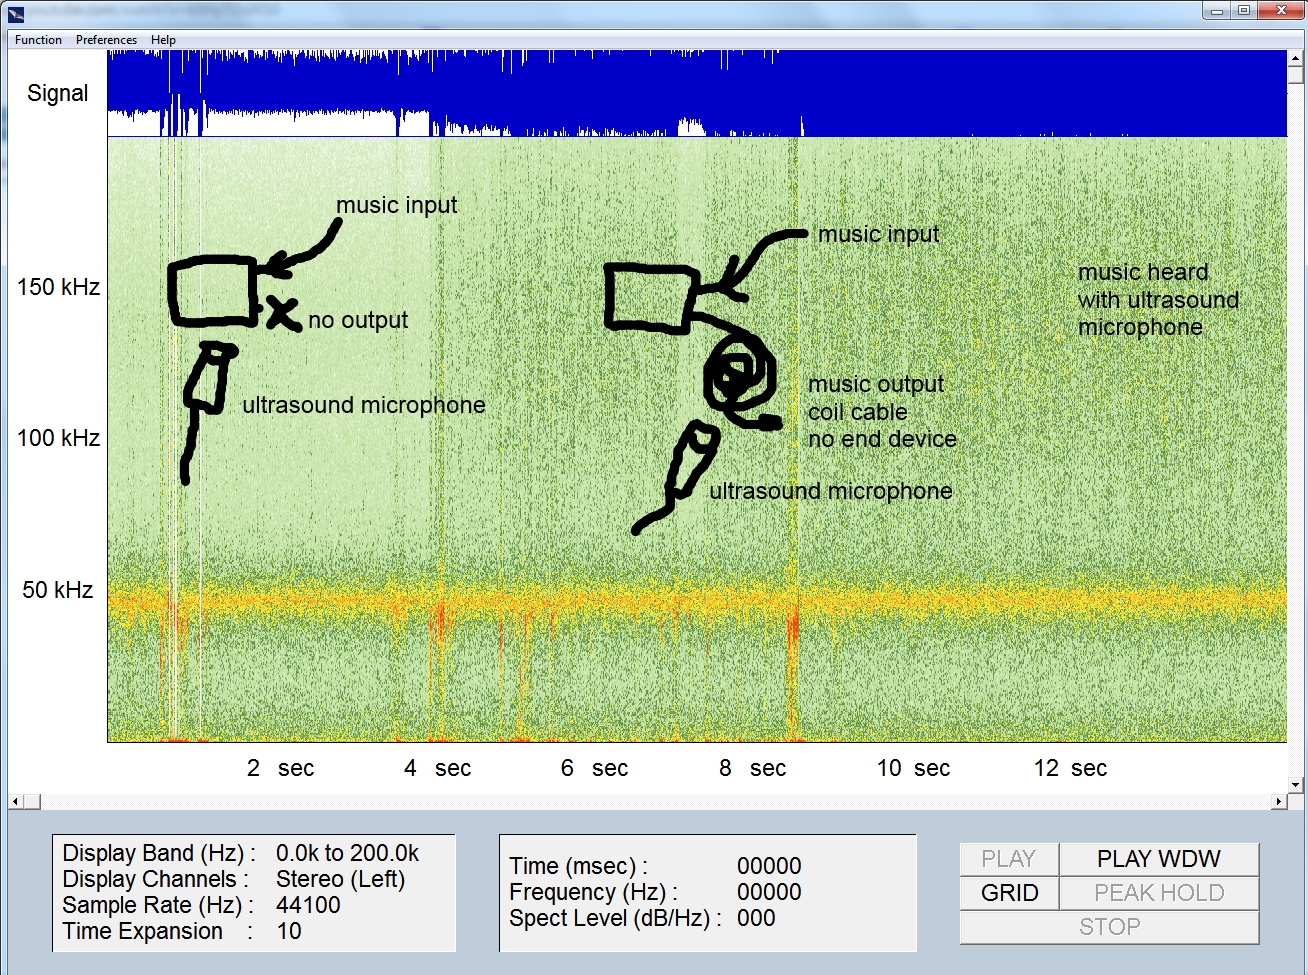Minimize the spectrogram window
The height and width of the screenshot is (975, 1308).
pos(1216,11)
